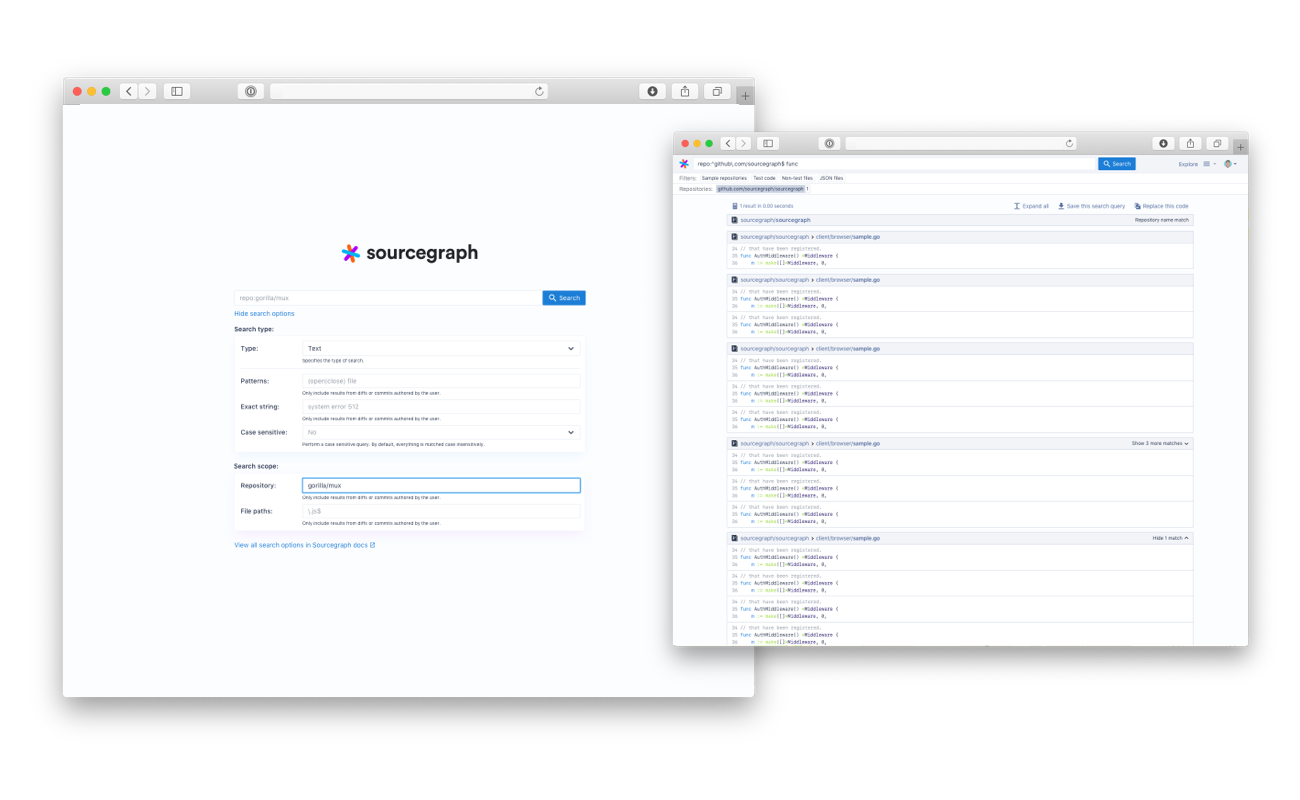Viewport: 1300px width, 800px height.
Task: Open the Case sensitive dropdown
Action: (x=441, y=433)
